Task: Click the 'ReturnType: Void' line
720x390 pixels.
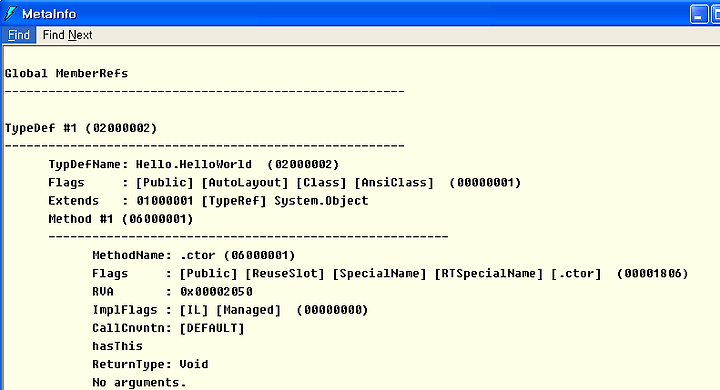Action: (x=150, y=364)
